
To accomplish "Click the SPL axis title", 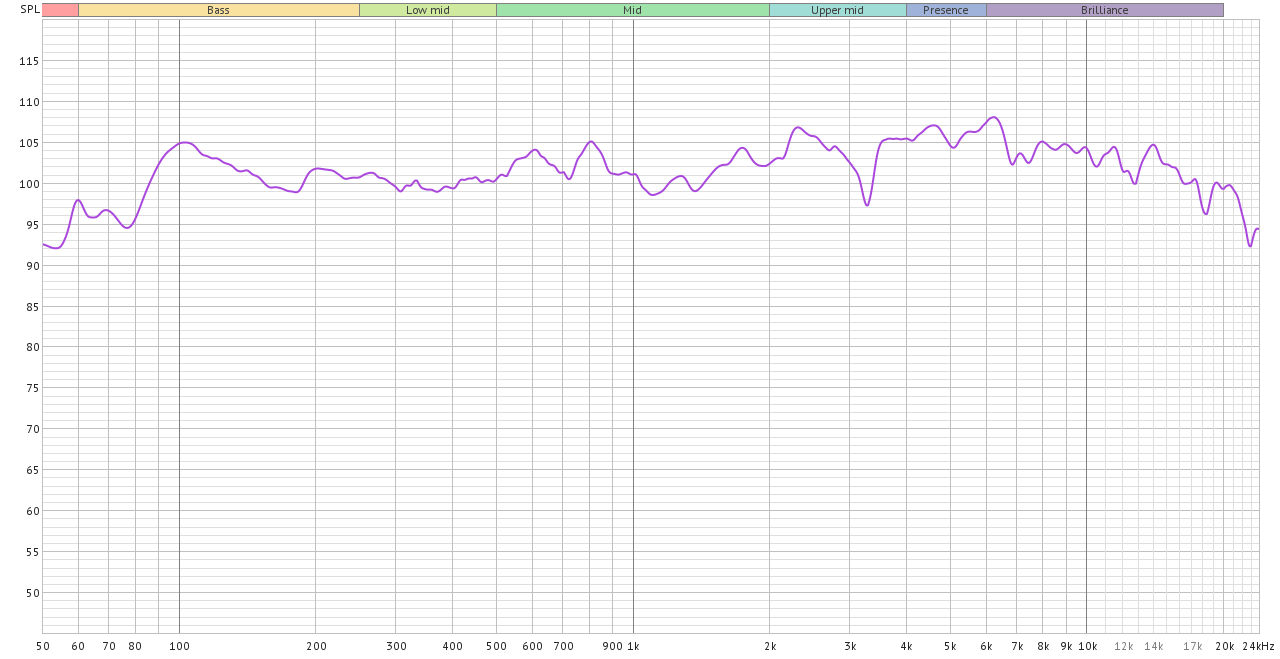I will click(30, 10).
